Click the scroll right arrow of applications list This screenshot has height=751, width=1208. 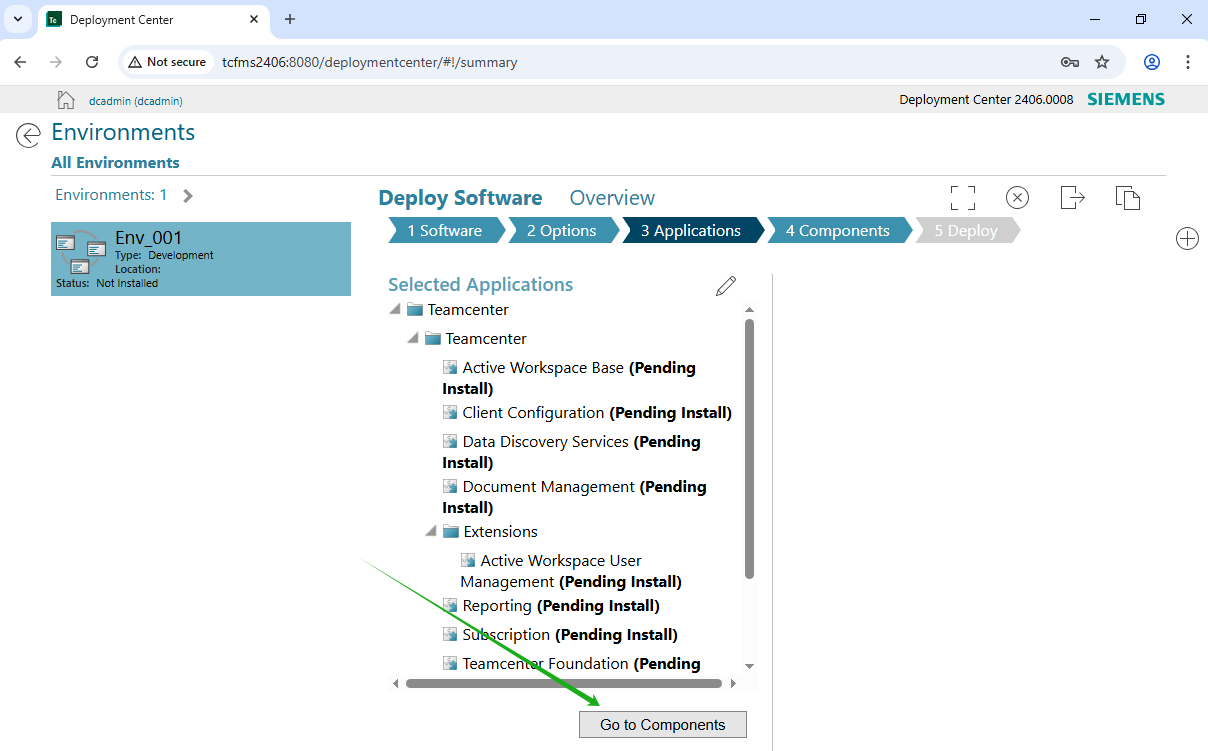click(x=733, y=683)
